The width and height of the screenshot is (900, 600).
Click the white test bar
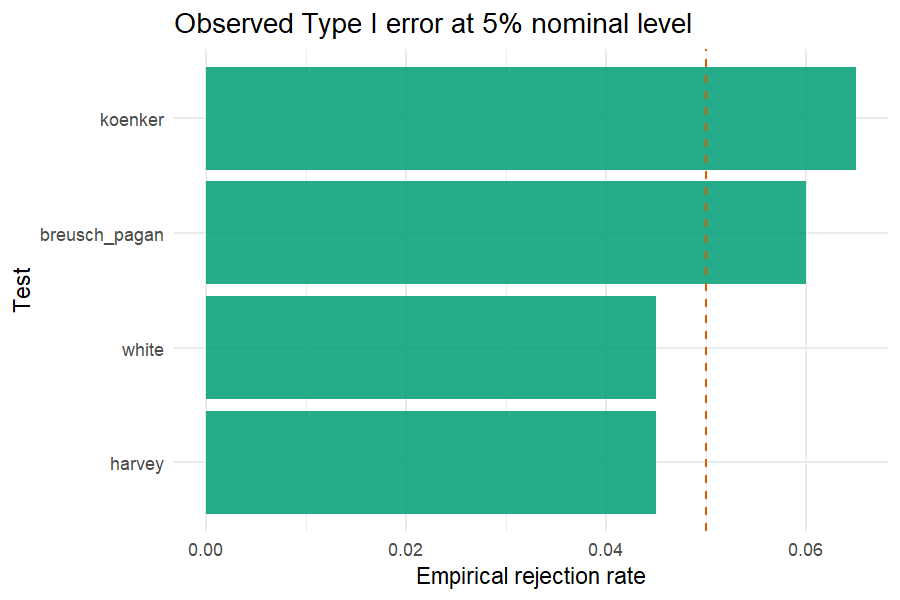coord(430,347)
